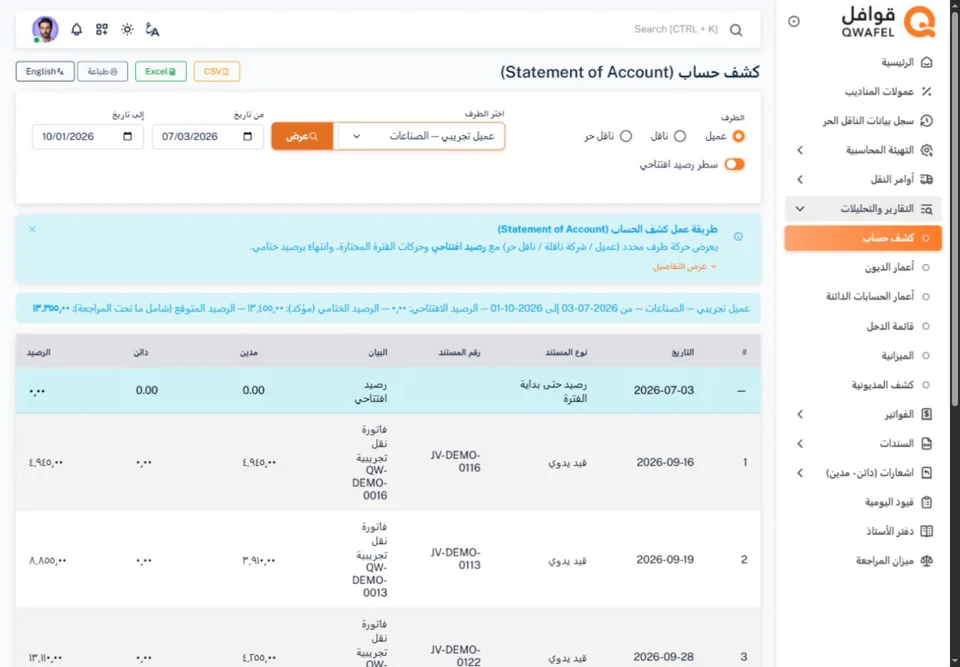Click the date cell 2026-09-16
This screenshot has height=667, width=960.
tap(665, 462)
